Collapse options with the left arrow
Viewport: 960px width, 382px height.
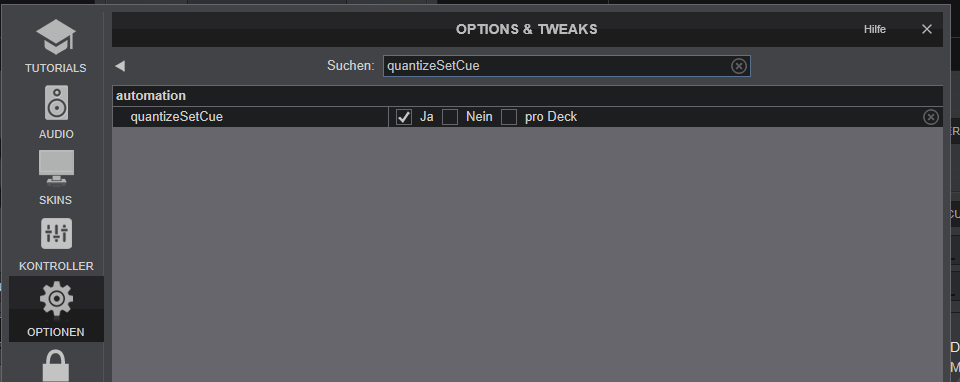click(120, 66)
